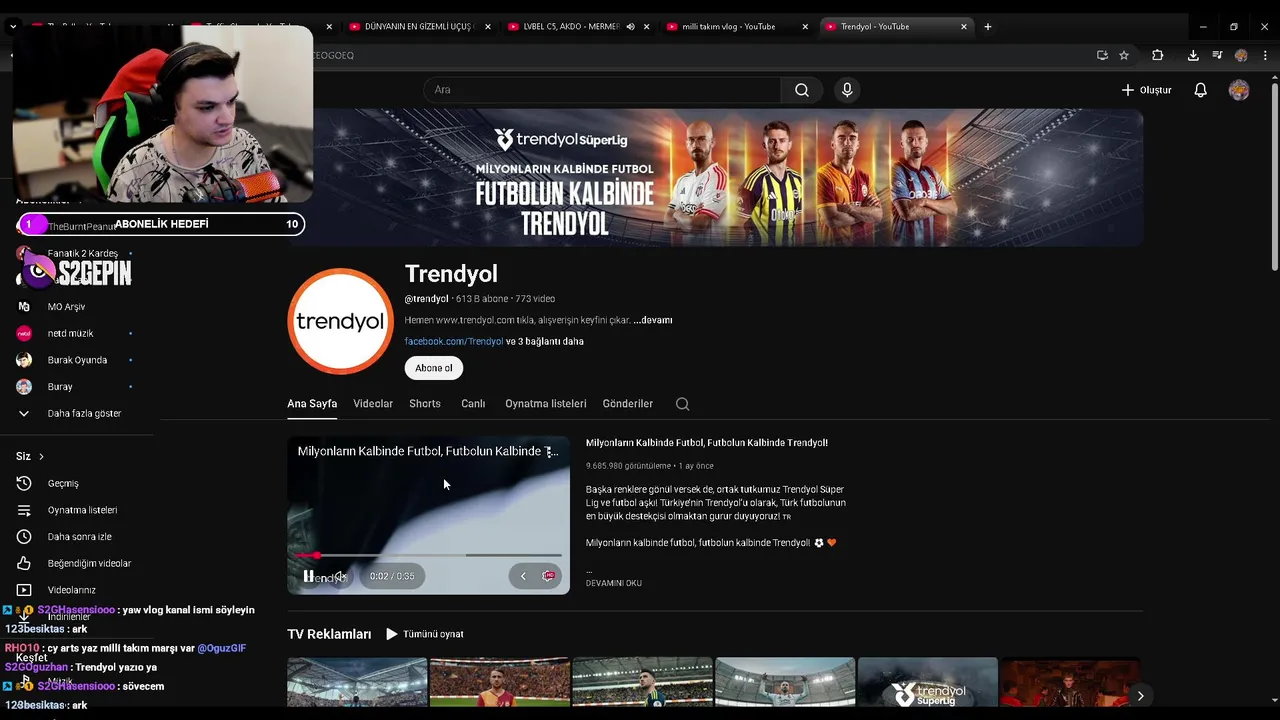
Task: Switch to DÜNYANIN EN GİZEMLİ UÇUŞ tab
Action: coord(420,27)
